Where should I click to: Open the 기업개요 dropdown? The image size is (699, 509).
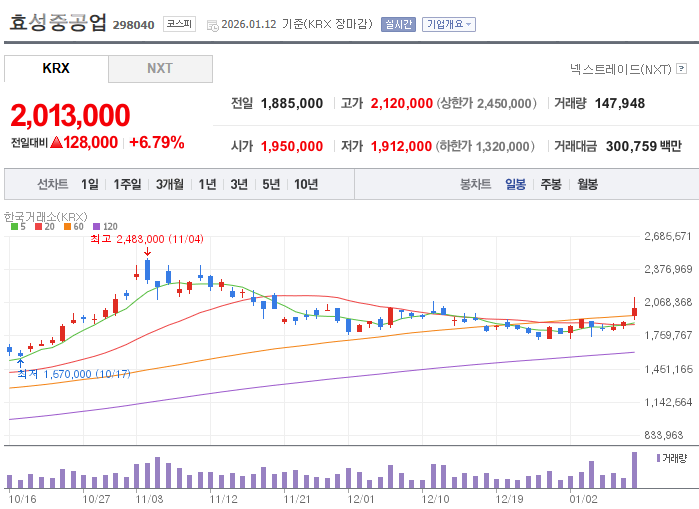click(x=449, y=25)
